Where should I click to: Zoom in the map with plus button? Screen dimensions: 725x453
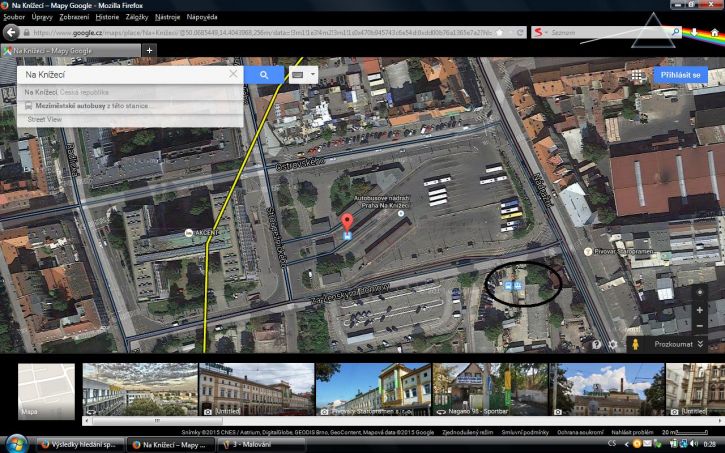click(x=700, y=310)
